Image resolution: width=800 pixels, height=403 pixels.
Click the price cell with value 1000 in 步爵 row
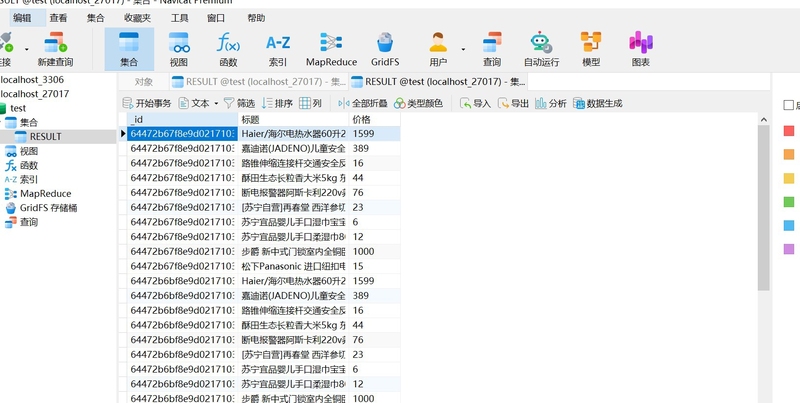point(374,251)
